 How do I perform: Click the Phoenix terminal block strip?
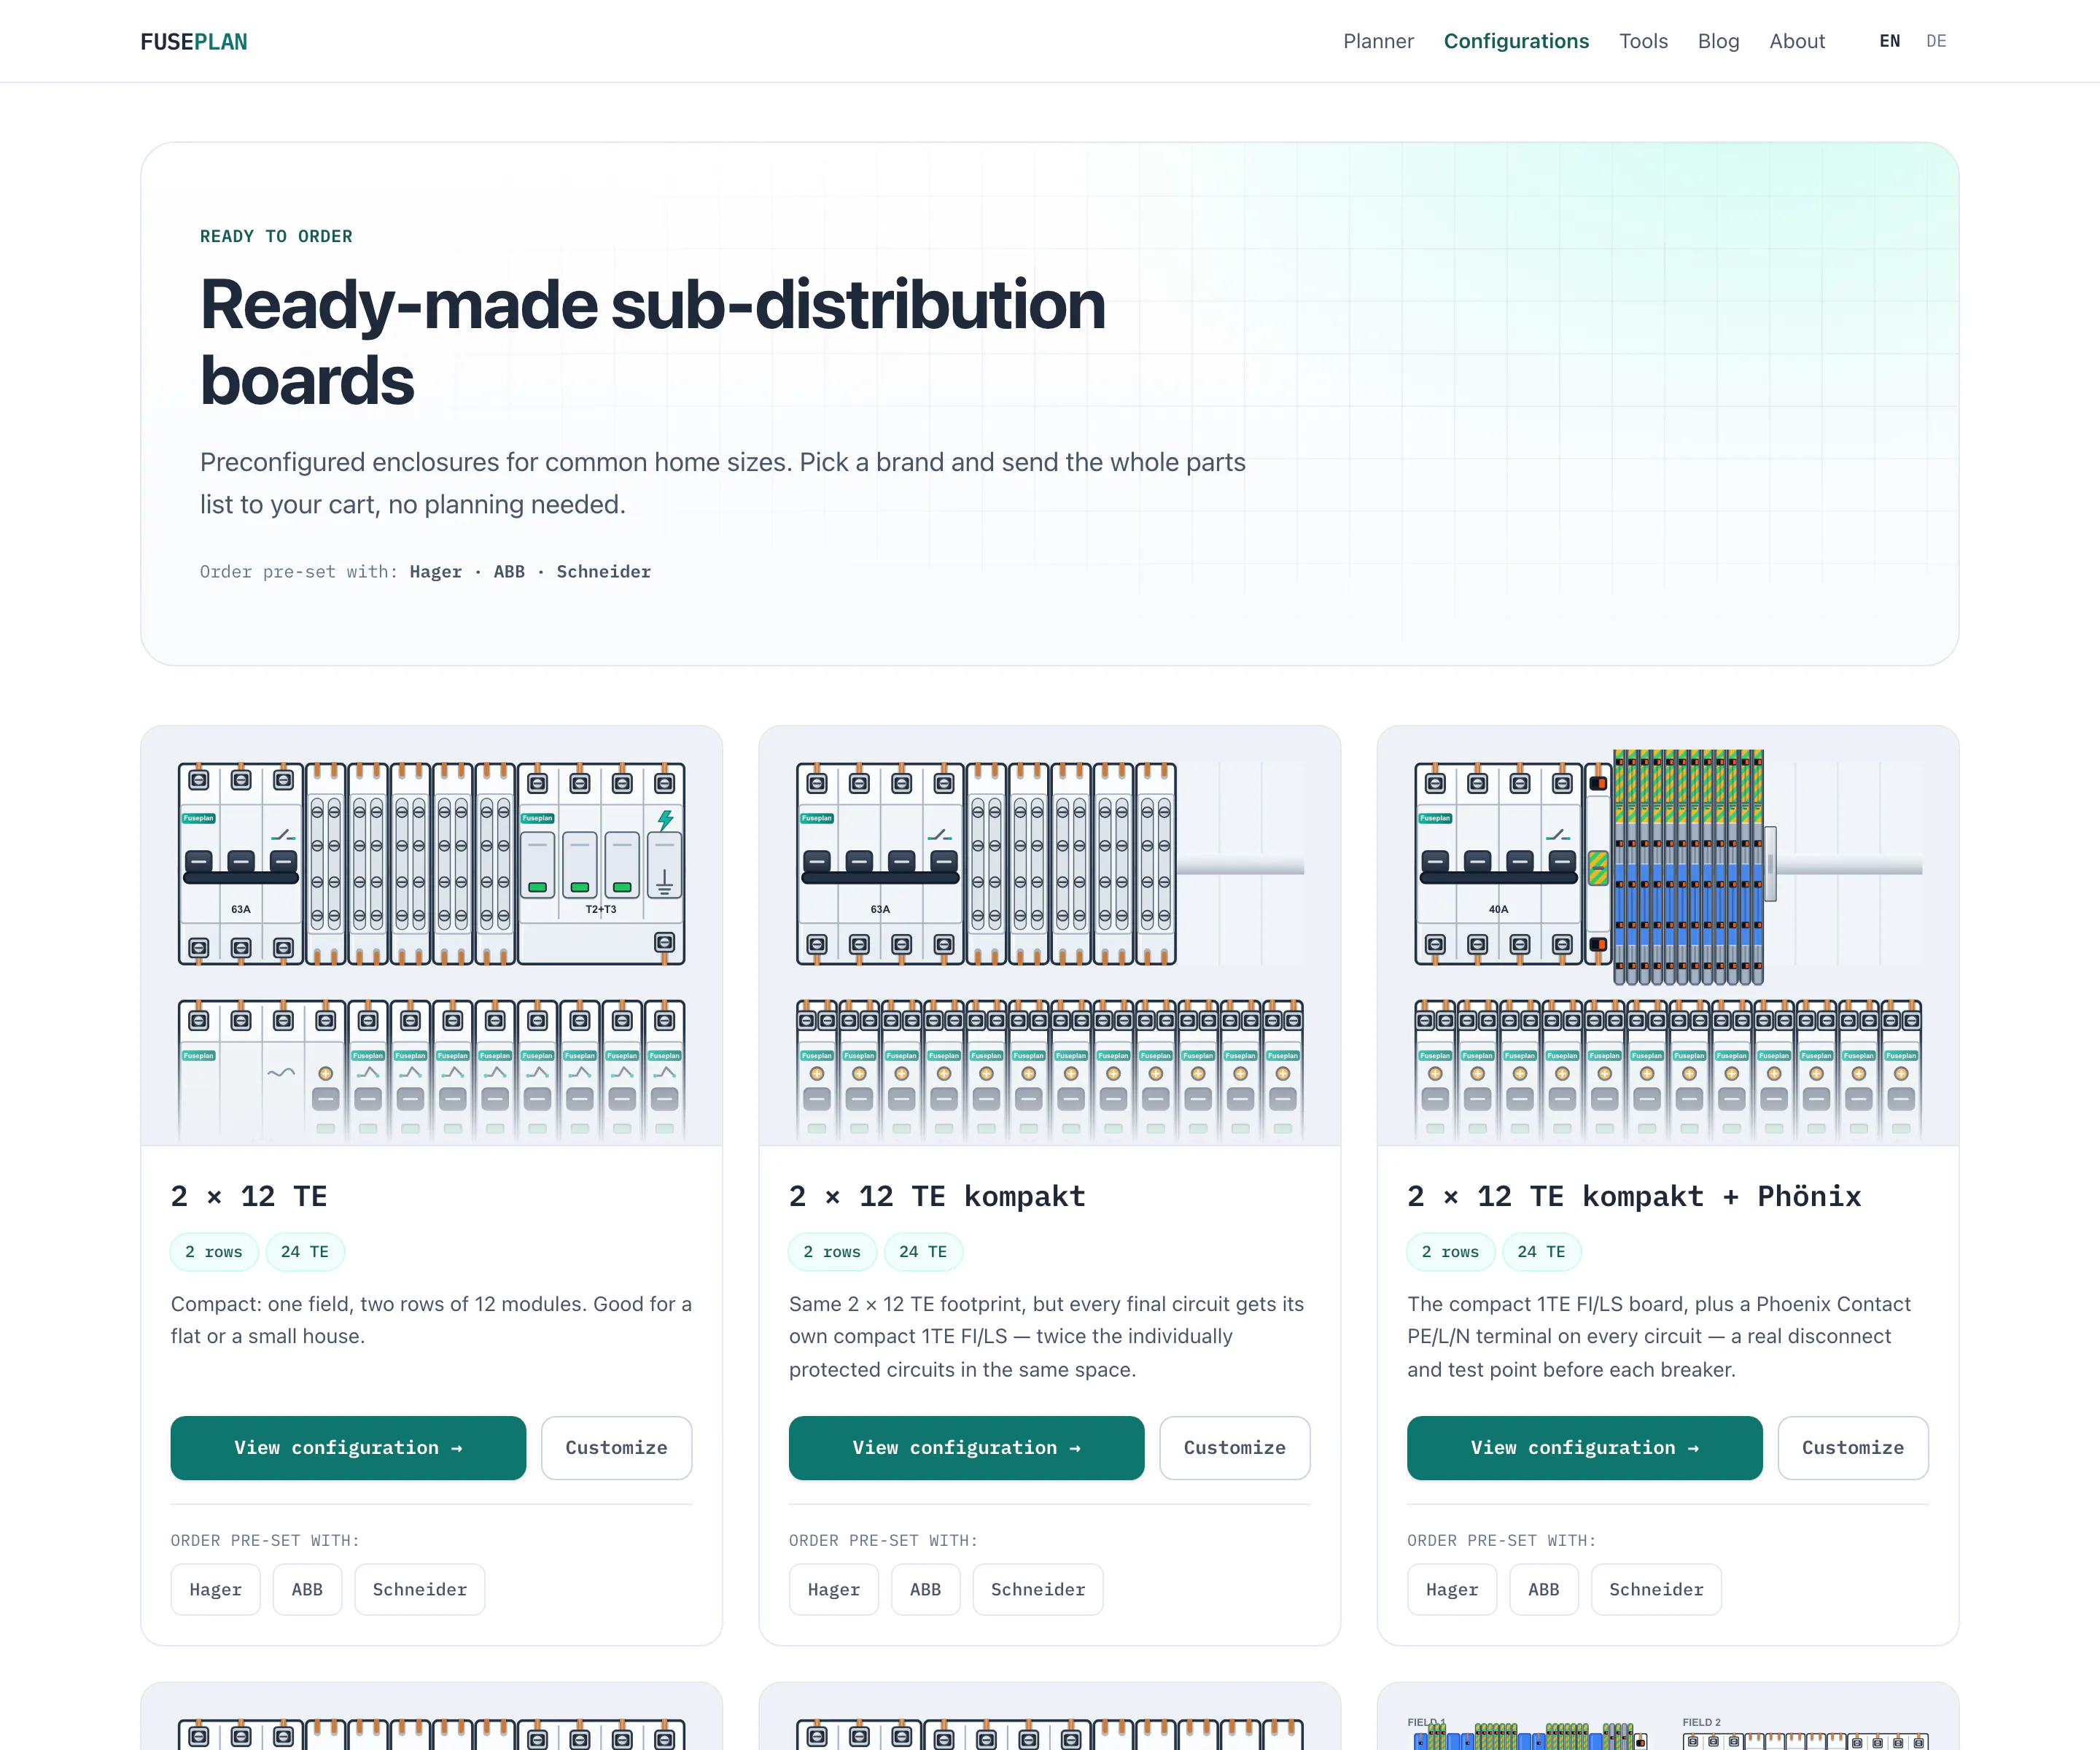[x=1688, y=868]
